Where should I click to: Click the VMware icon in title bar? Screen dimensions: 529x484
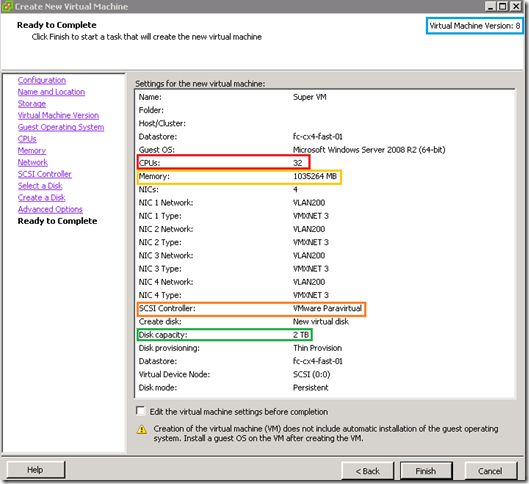point(7,6)
